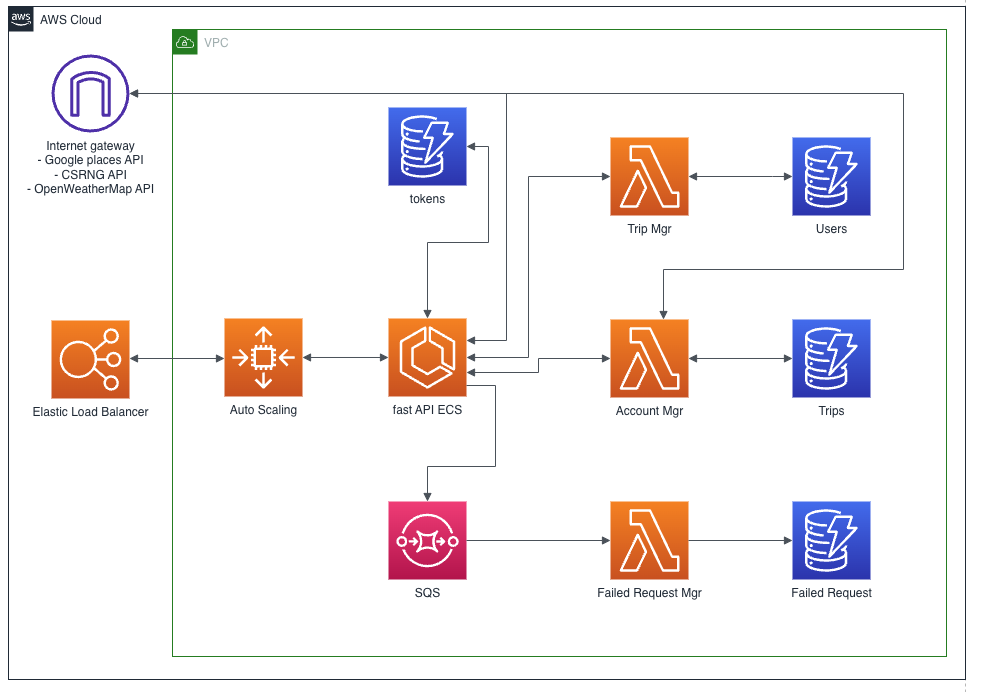Select the 'SQS' label
Image resolution: width=981 pixels, height=692 pixels.
tap(427, 593)
